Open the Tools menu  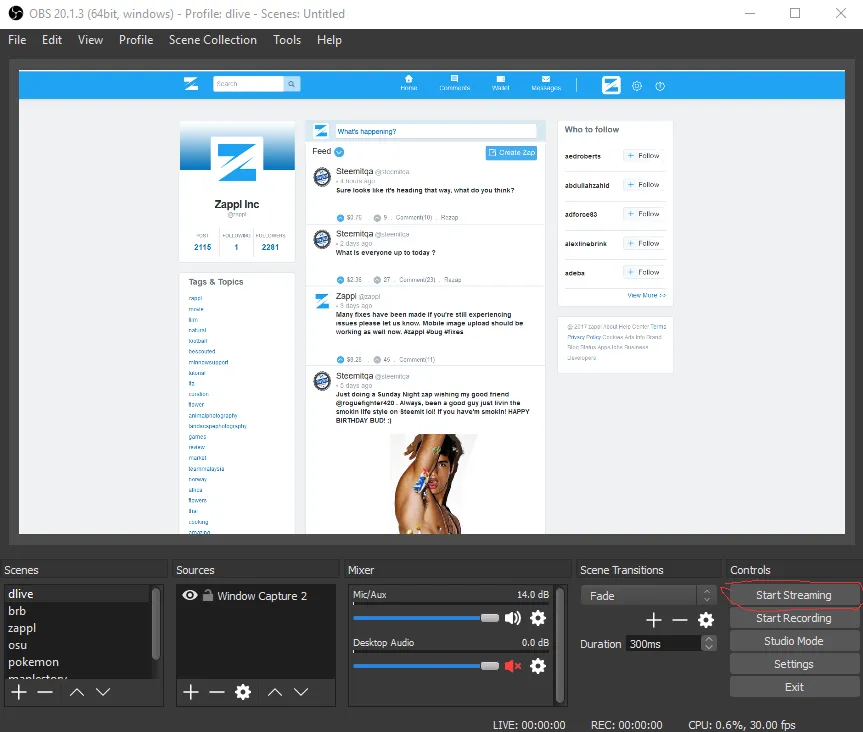287,40
